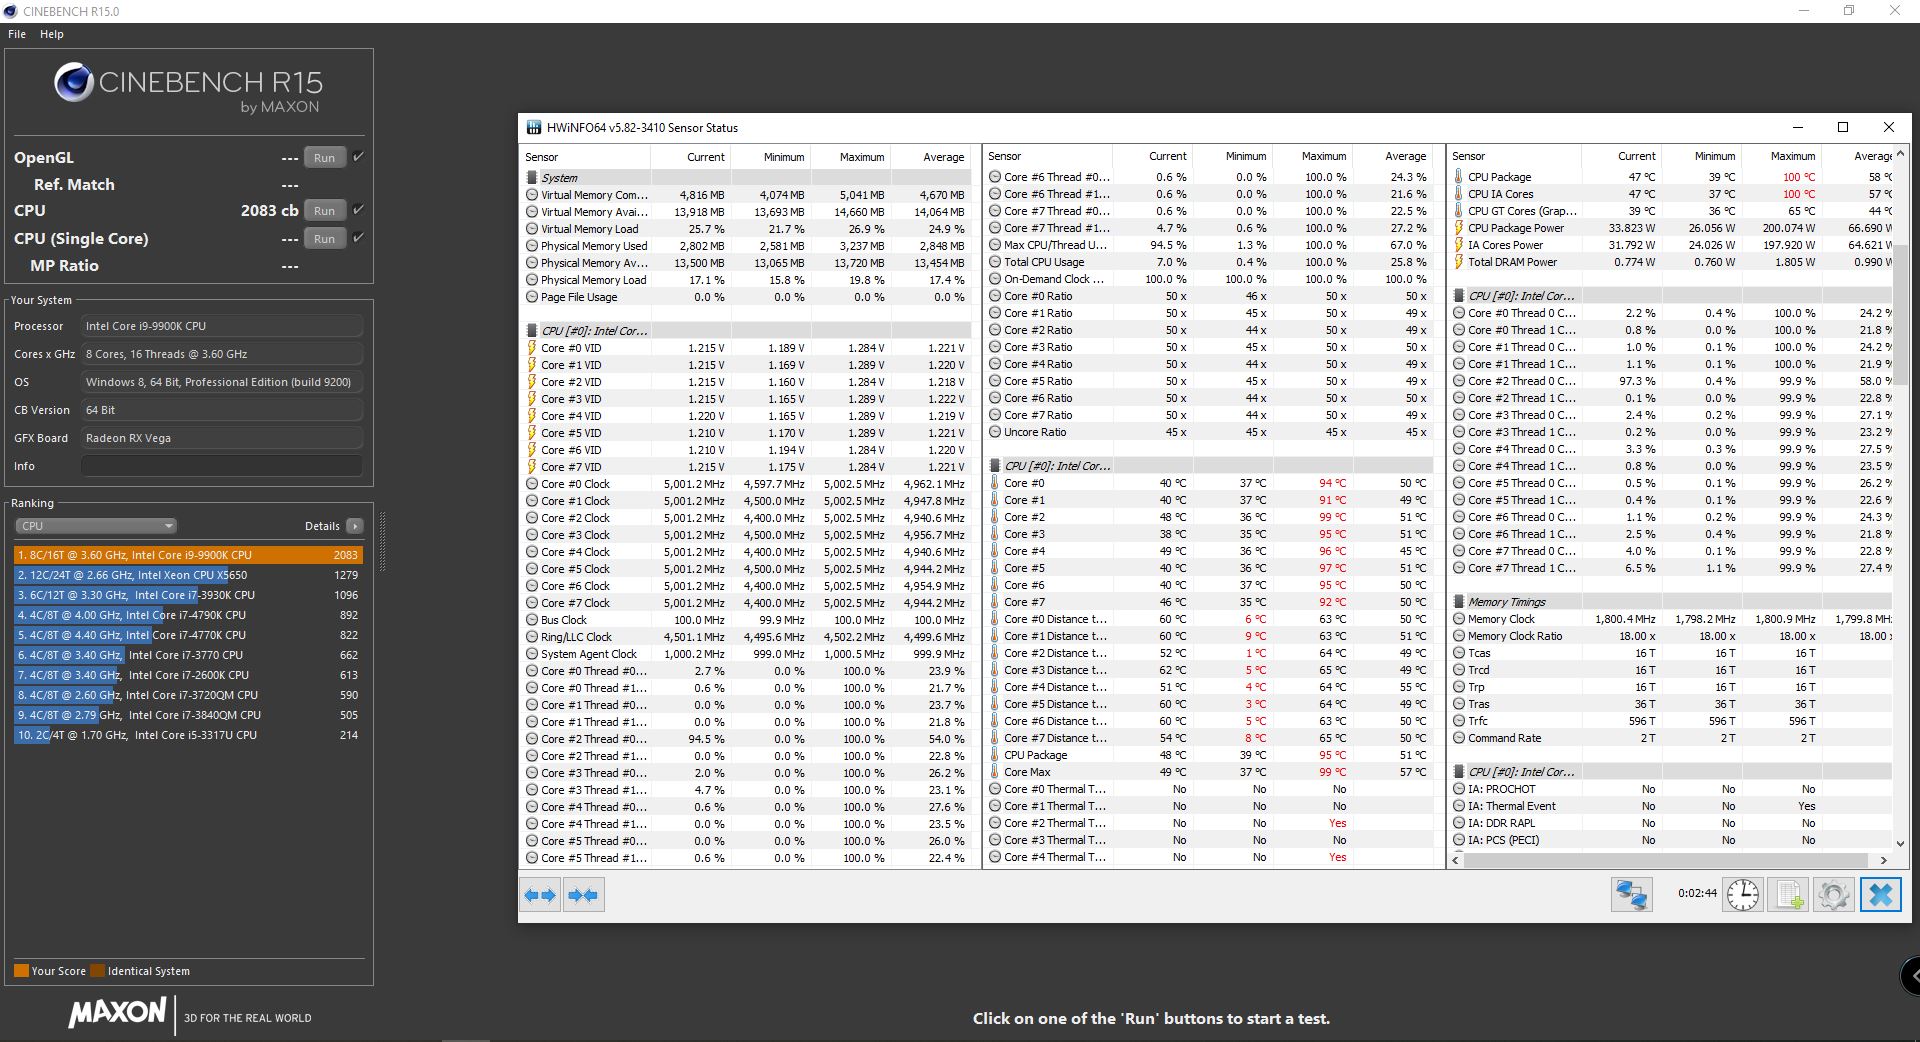Click the Cinebench title bar app icon
The width and height of the screenshot is (1920, 1042).
tap(10, 11)
